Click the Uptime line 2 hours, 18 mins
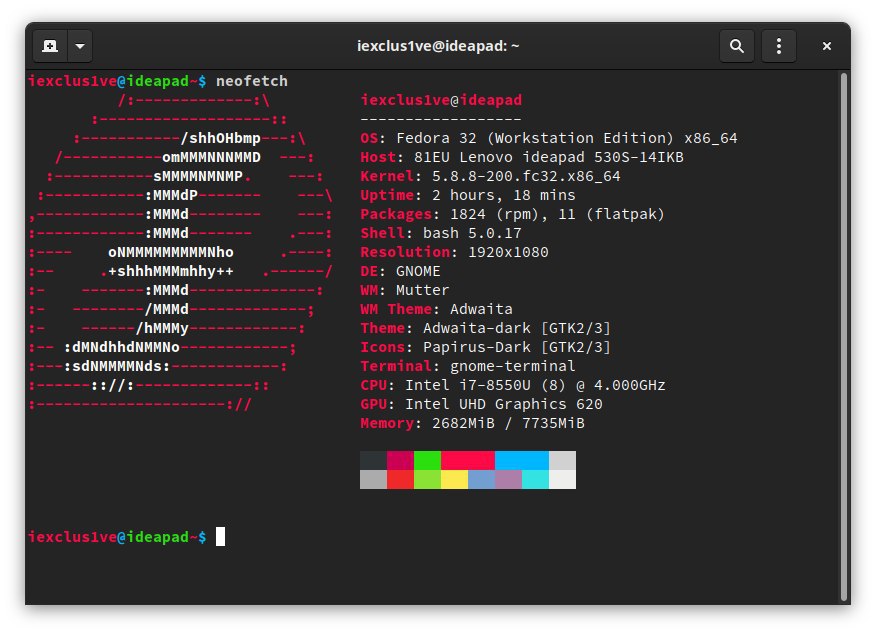 [x=468, y=195]
